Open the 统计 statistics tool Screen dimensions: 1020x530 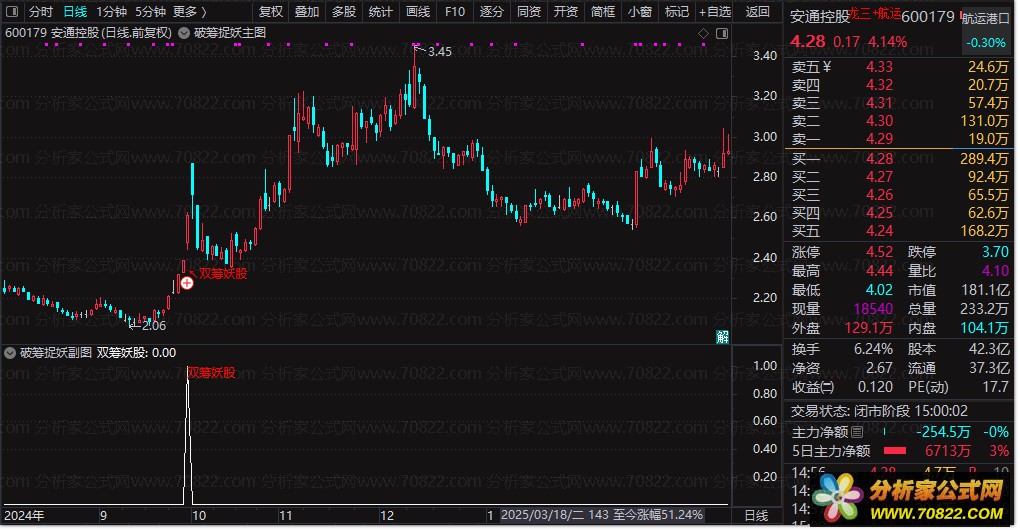381,12
